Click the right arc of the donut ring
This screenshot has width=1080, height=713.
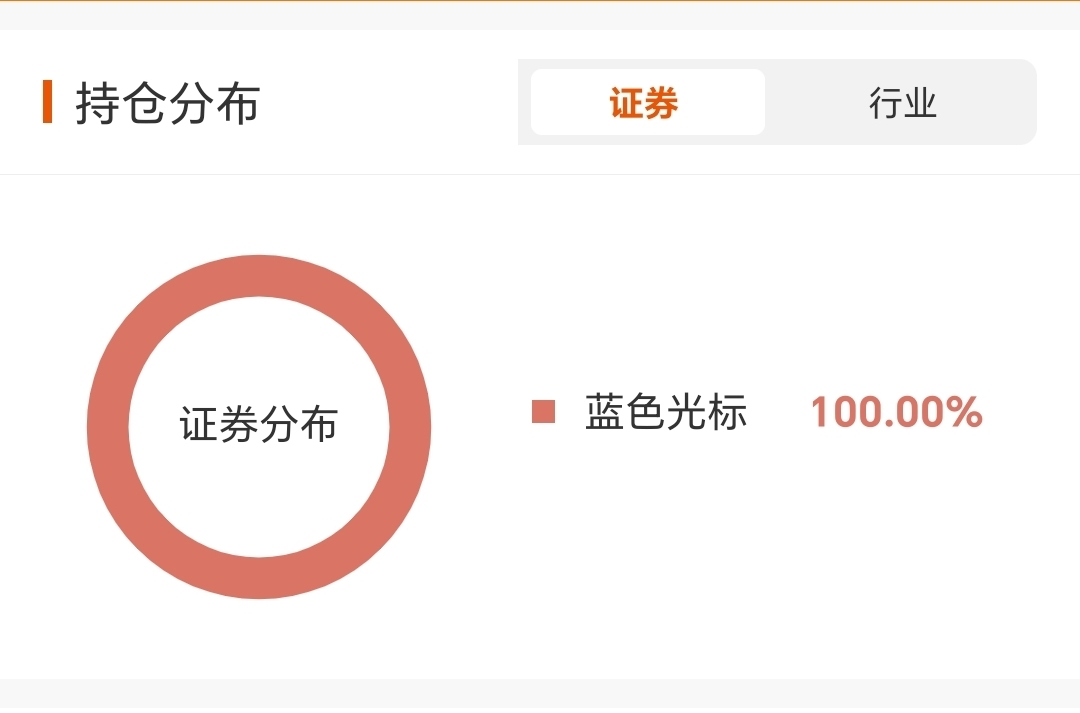(410, 426)
